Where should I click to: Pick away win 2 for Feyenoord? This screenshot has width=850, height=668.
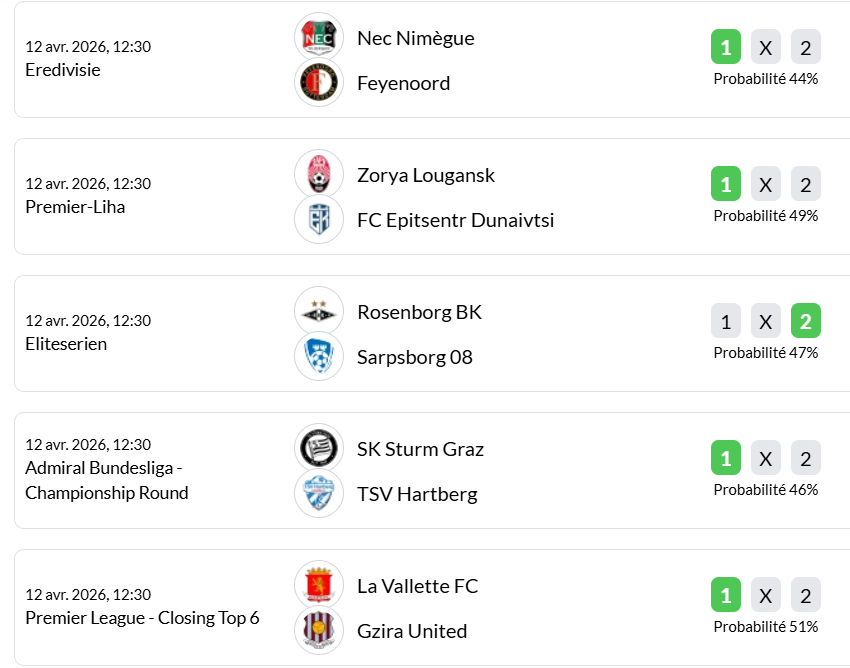(x=806, y=47)
